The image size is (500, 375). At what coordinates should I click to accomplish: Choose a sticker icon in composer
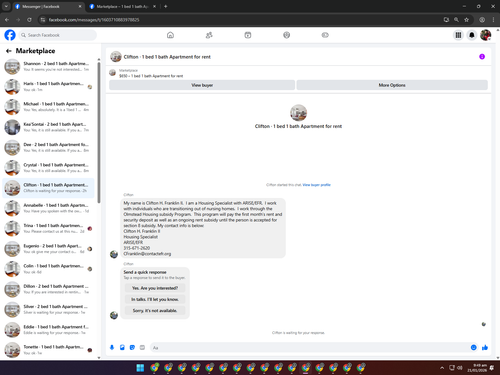coord(132,347)
